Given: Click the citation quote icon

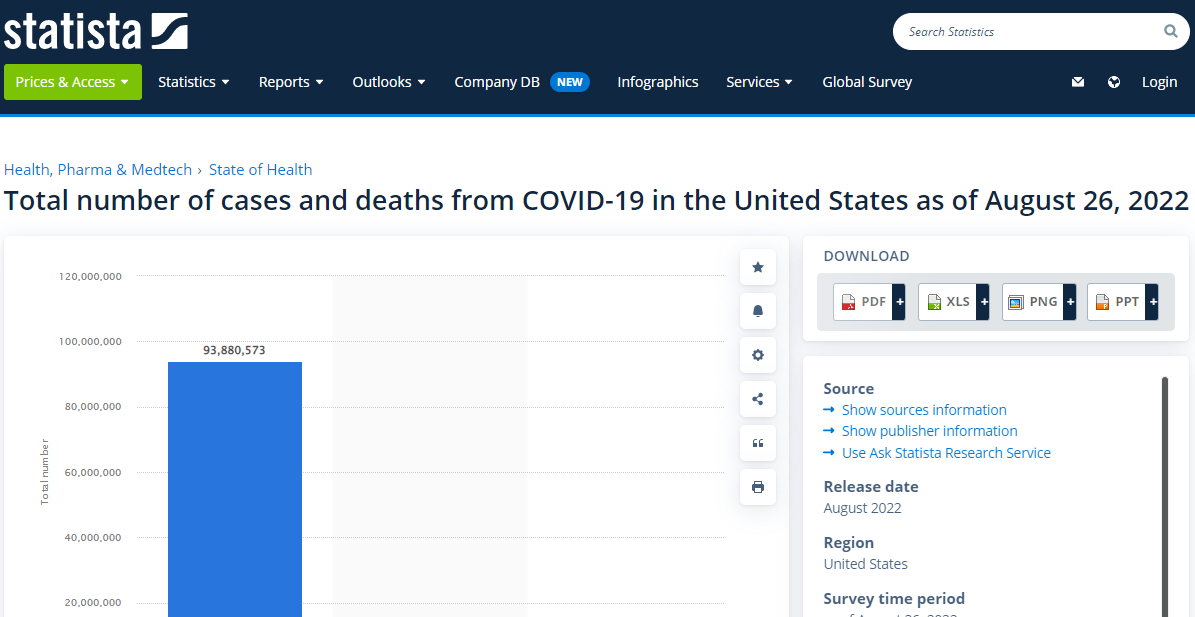Looking at the screenshot, I should (757, 443).
